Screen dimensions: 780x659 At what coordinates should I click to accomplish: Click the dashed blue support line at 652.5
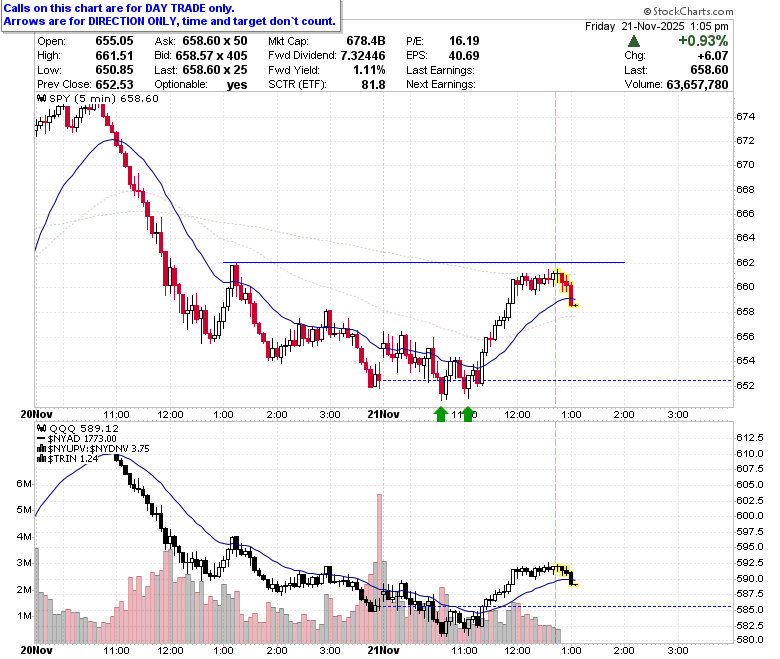[556, 380]
